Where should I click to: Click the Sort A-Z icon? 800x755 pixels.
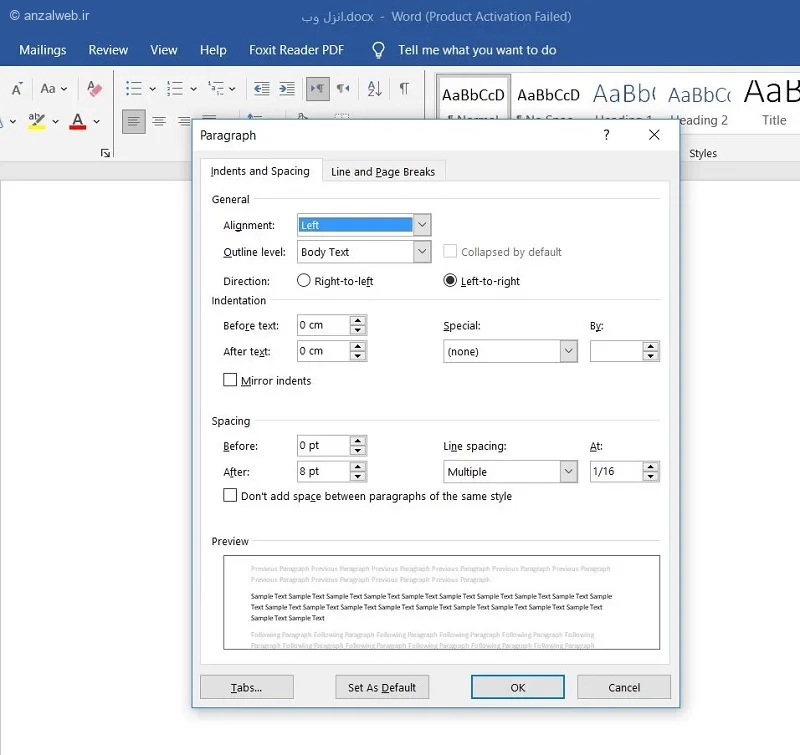[374, 89]
